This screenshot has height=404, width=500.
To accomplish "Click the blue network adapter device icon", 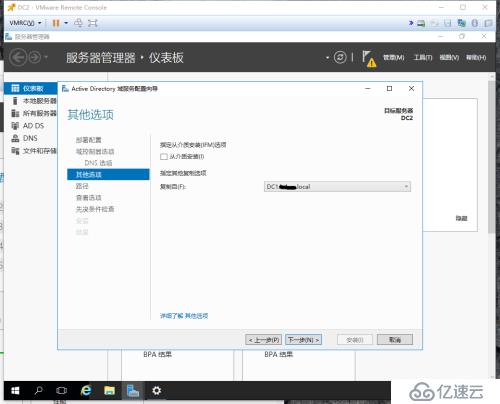I will click(x=461, y=23).
